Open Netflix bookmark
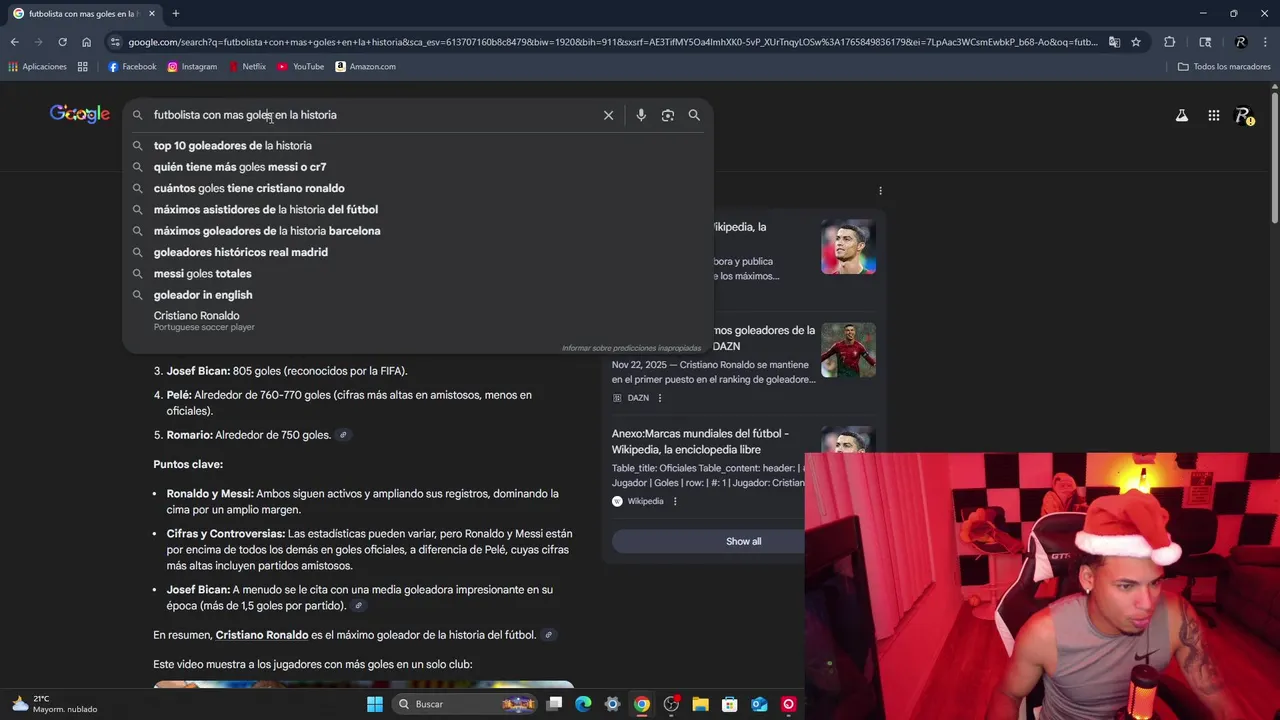The height and width of the screenshot is (720, 1280). (x=247, y=67)
